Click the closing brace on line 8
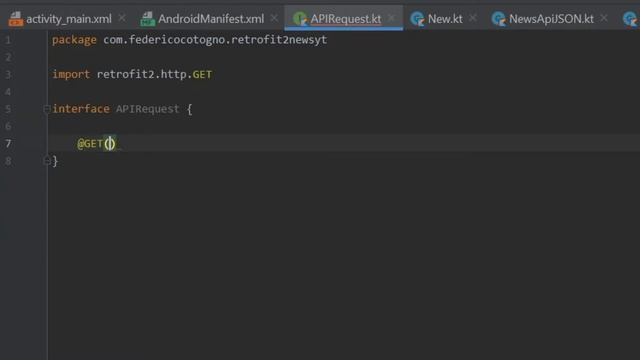 coord(55,161)
